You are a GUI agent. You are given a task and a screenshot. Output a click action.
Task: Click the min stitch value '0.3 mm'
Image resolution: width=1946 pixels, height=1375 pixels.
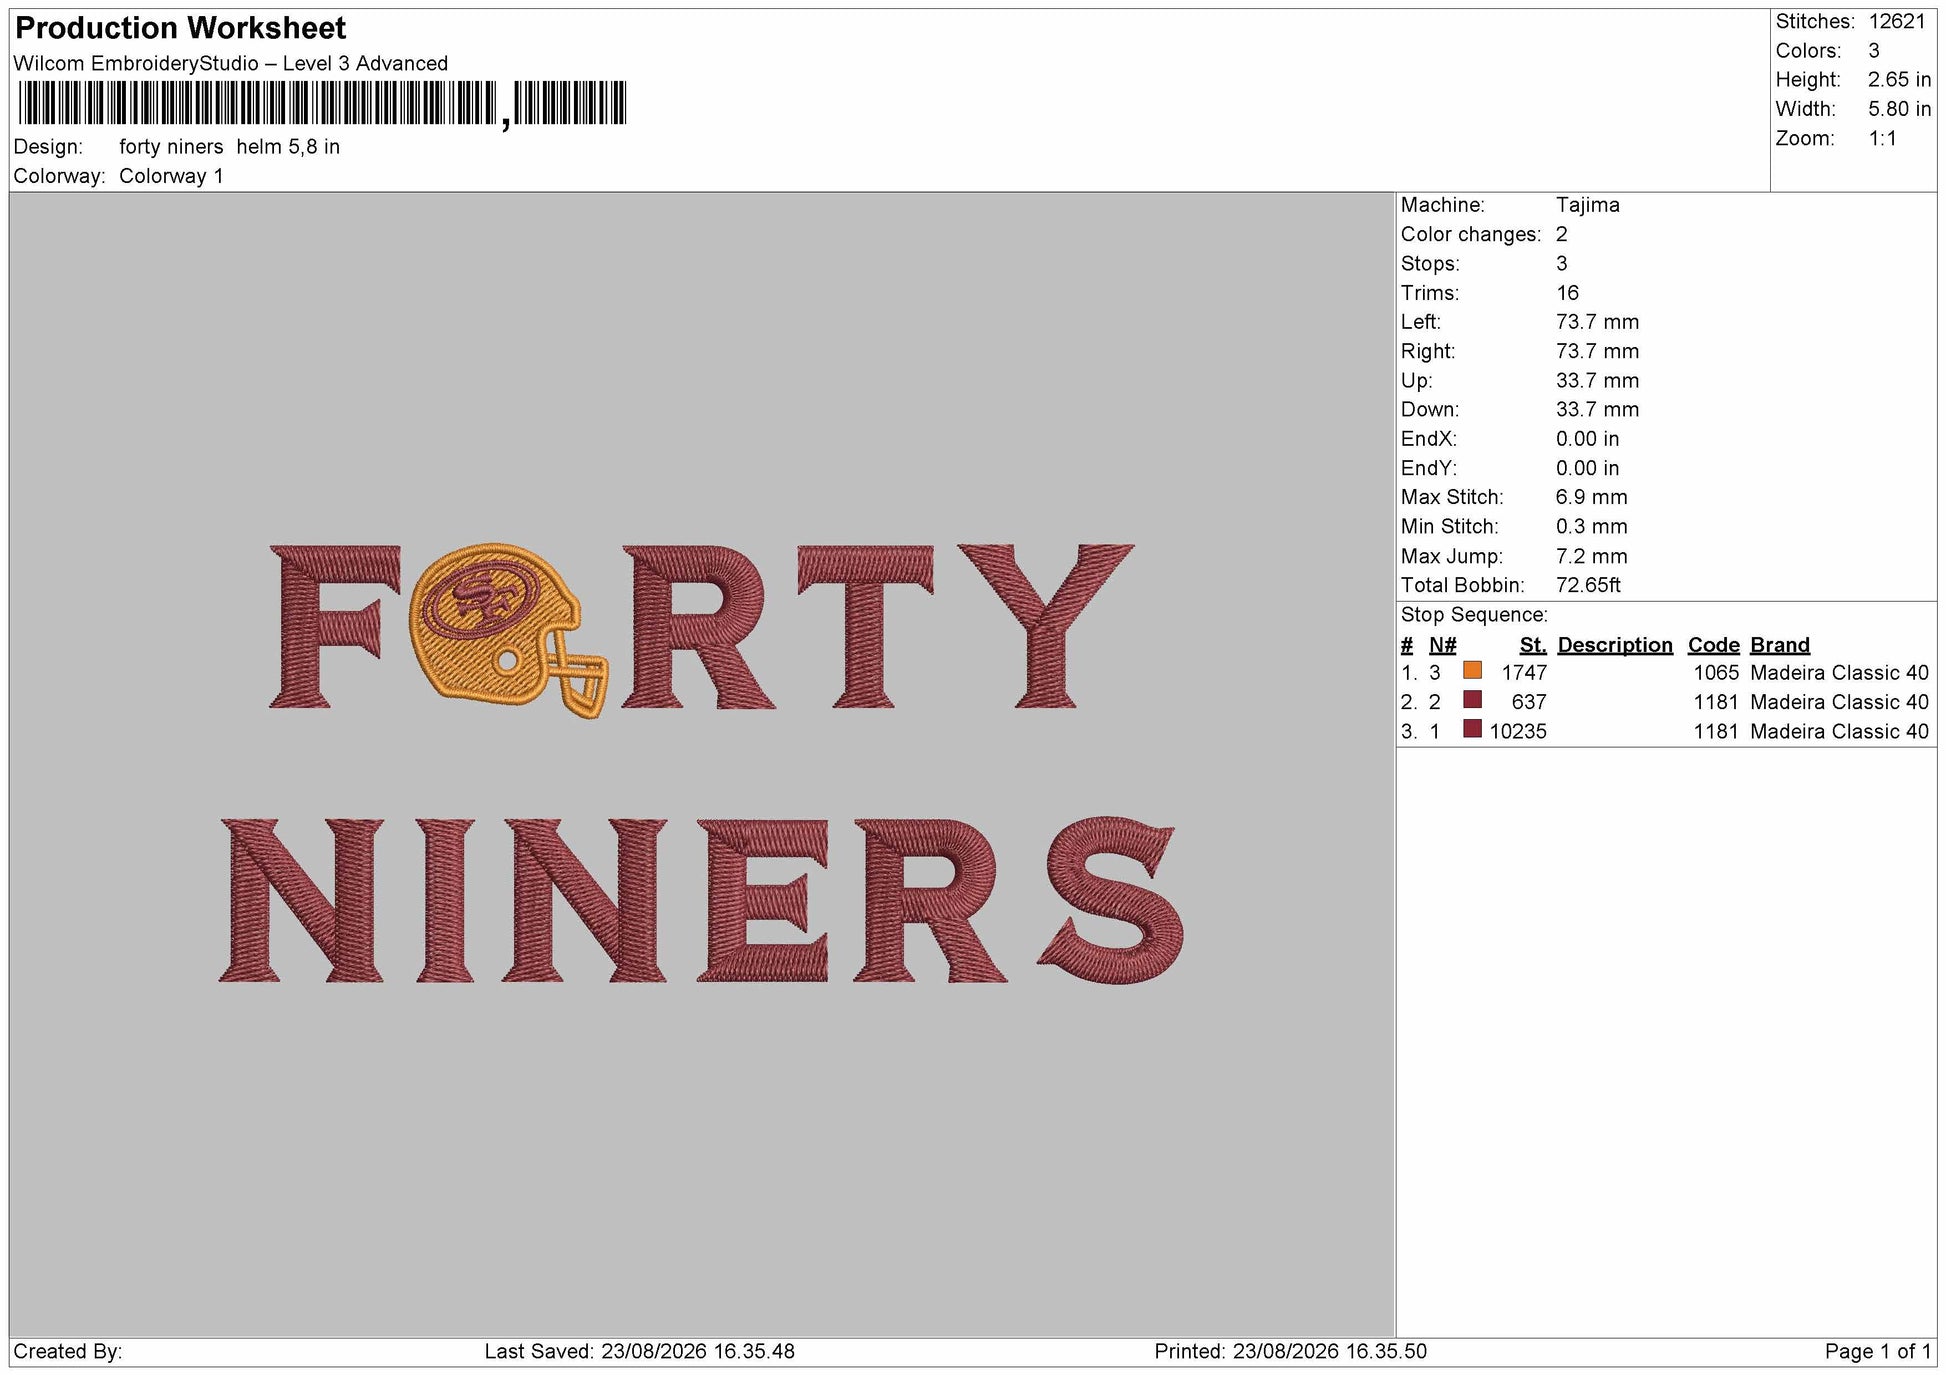(x=1591, y=526)
